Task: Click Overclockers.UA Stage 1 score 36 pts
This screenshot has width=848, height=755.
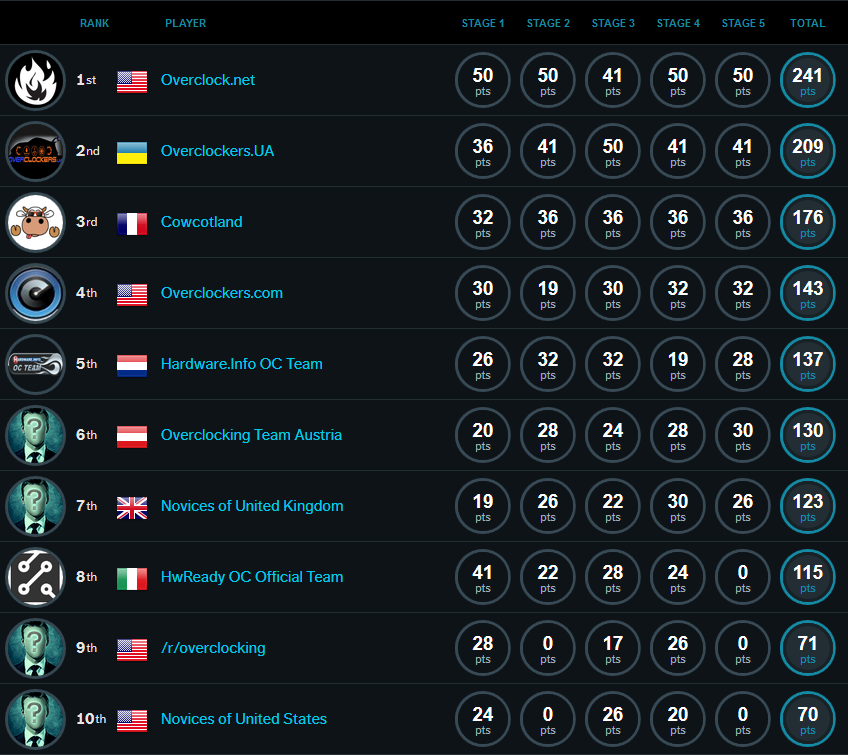Action: 483,151
